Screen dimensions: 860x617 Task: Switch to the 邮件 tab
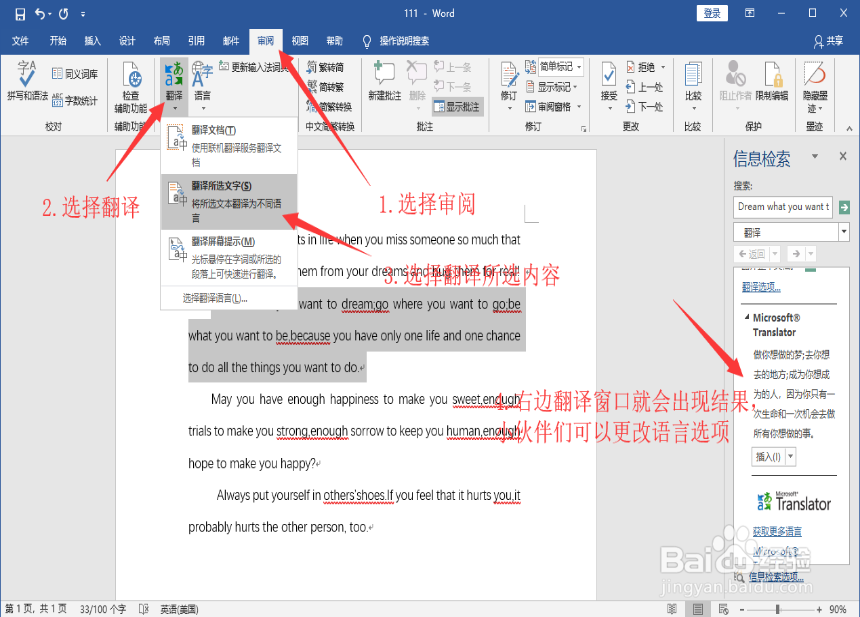[231, 41]
